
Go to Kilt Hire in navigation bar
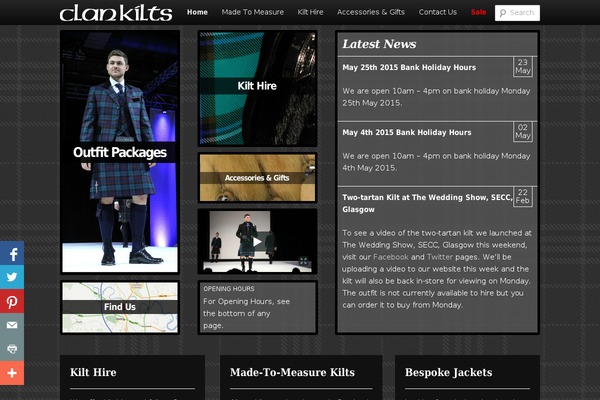pos(310,12)
